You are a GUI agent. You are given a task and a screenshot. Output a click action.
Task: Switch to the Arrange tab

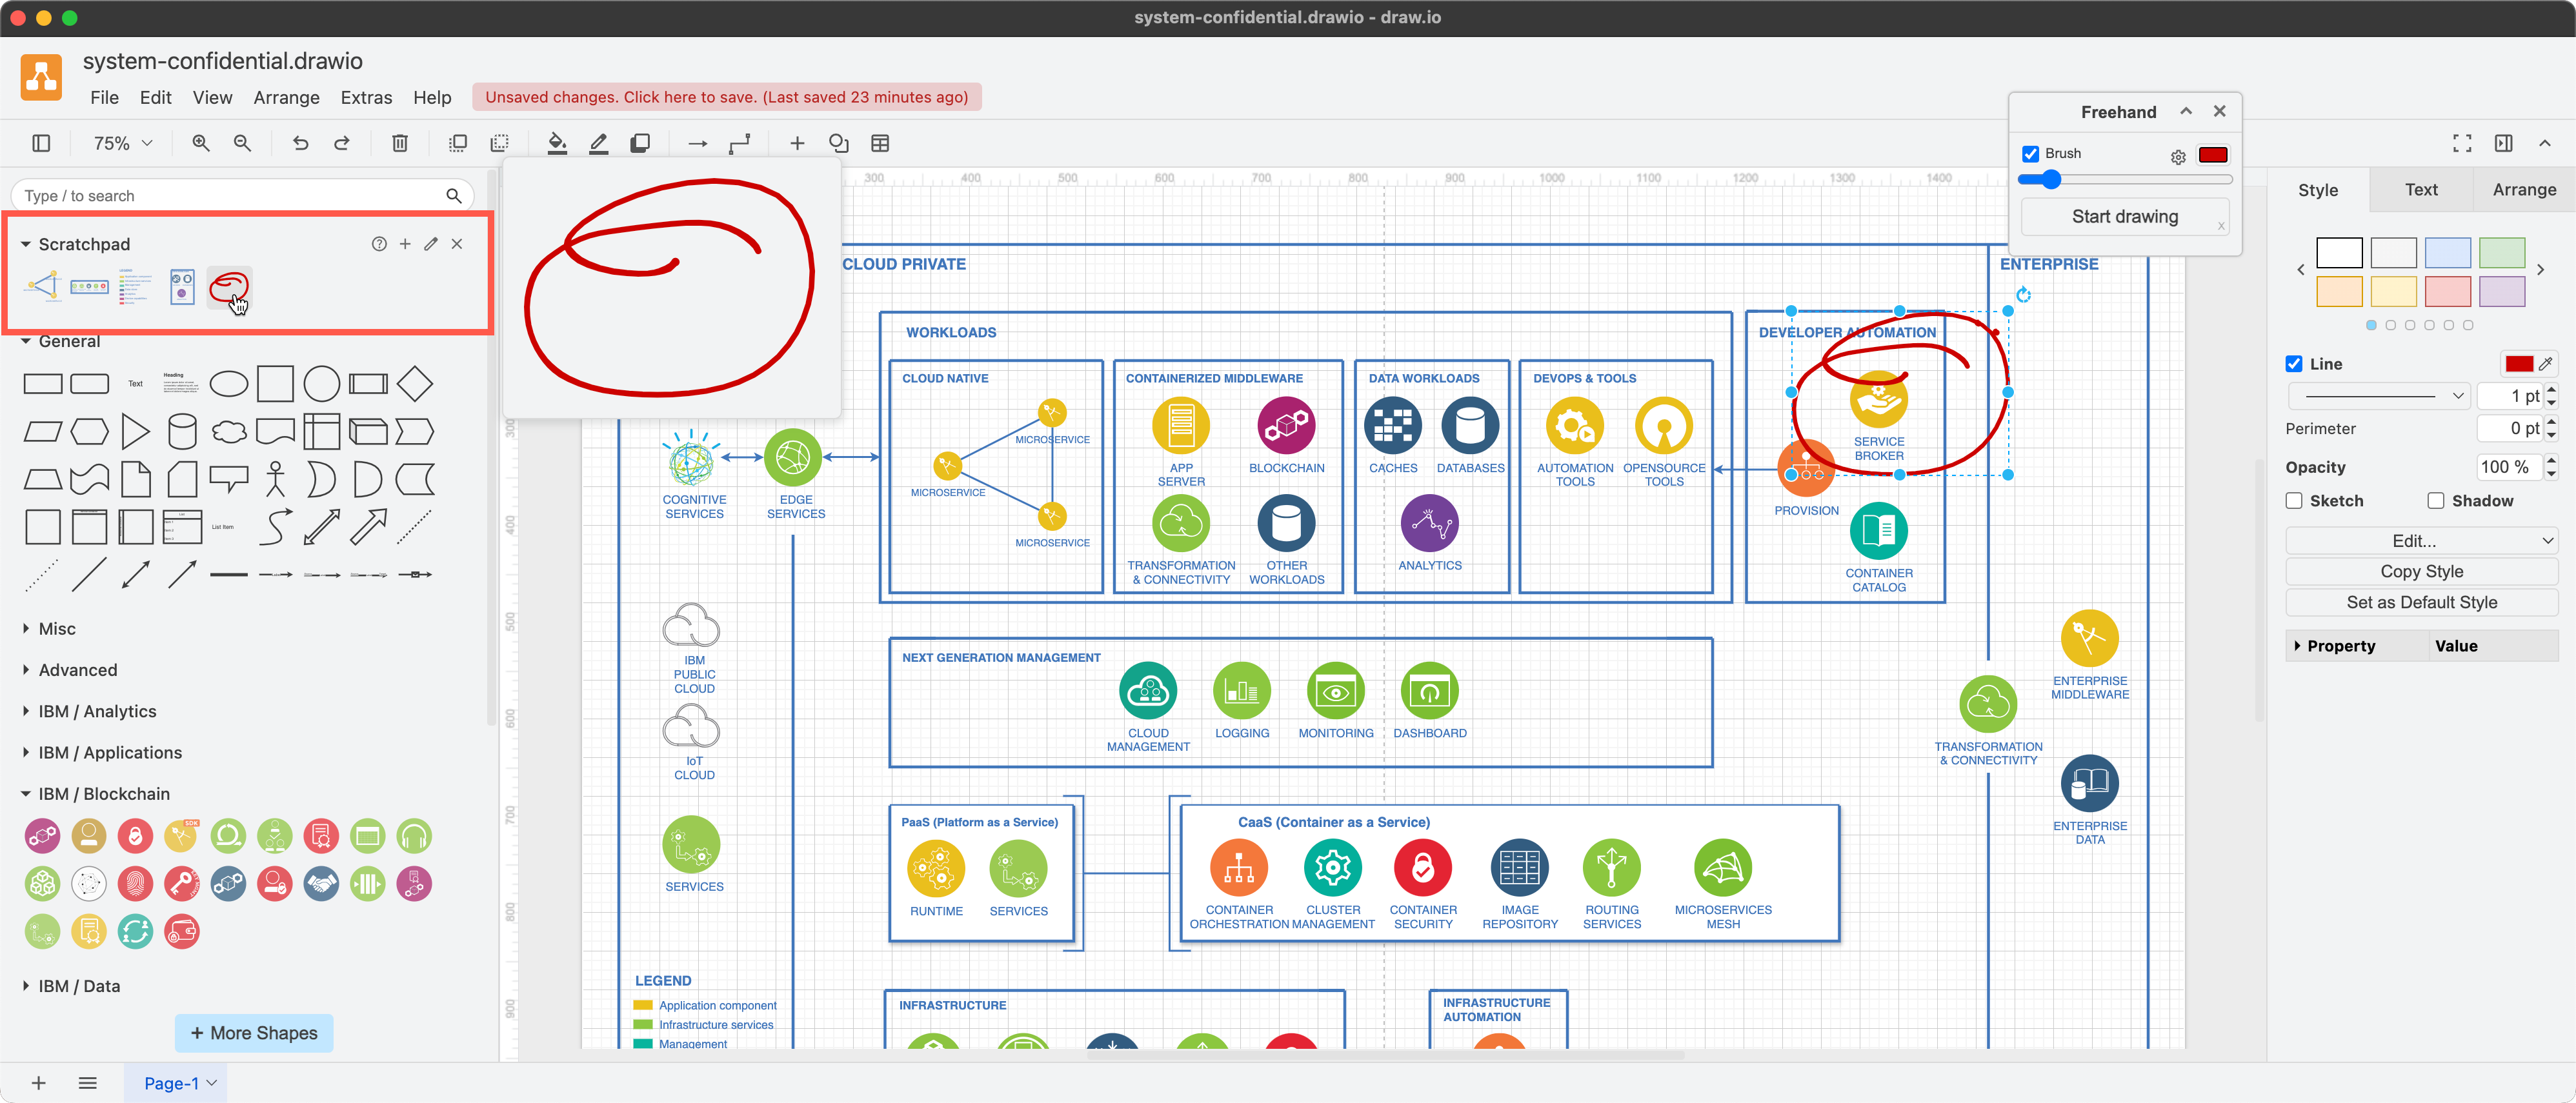[x=2524, y=189]
